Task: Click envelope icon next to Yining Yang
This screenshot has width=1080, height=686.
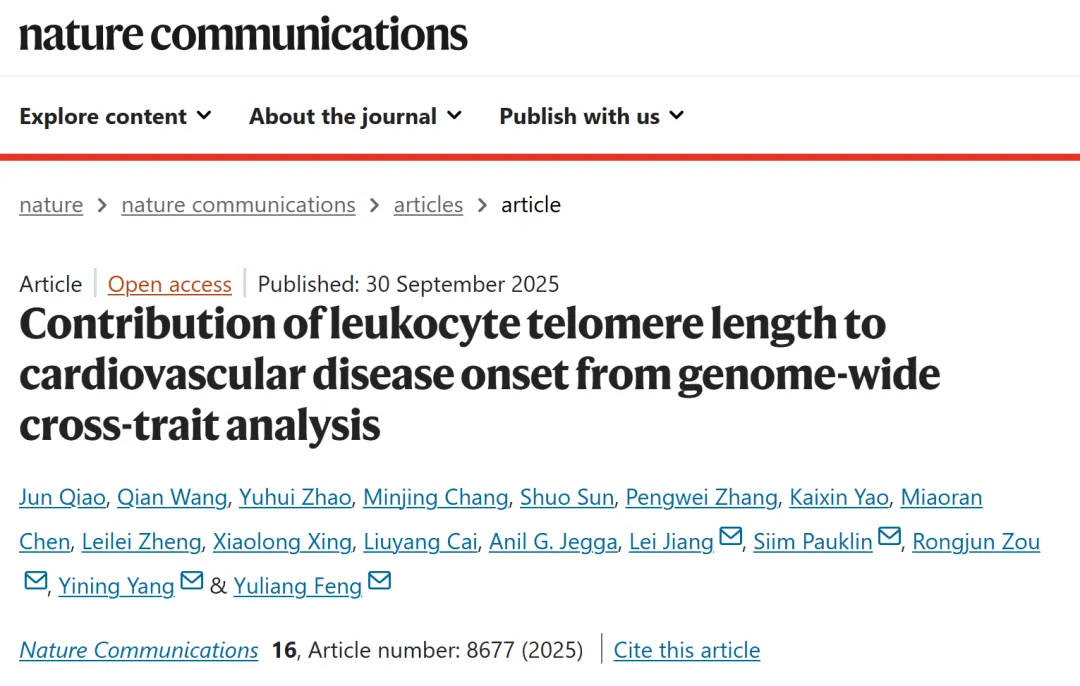Action: click(x=192, y=581)
